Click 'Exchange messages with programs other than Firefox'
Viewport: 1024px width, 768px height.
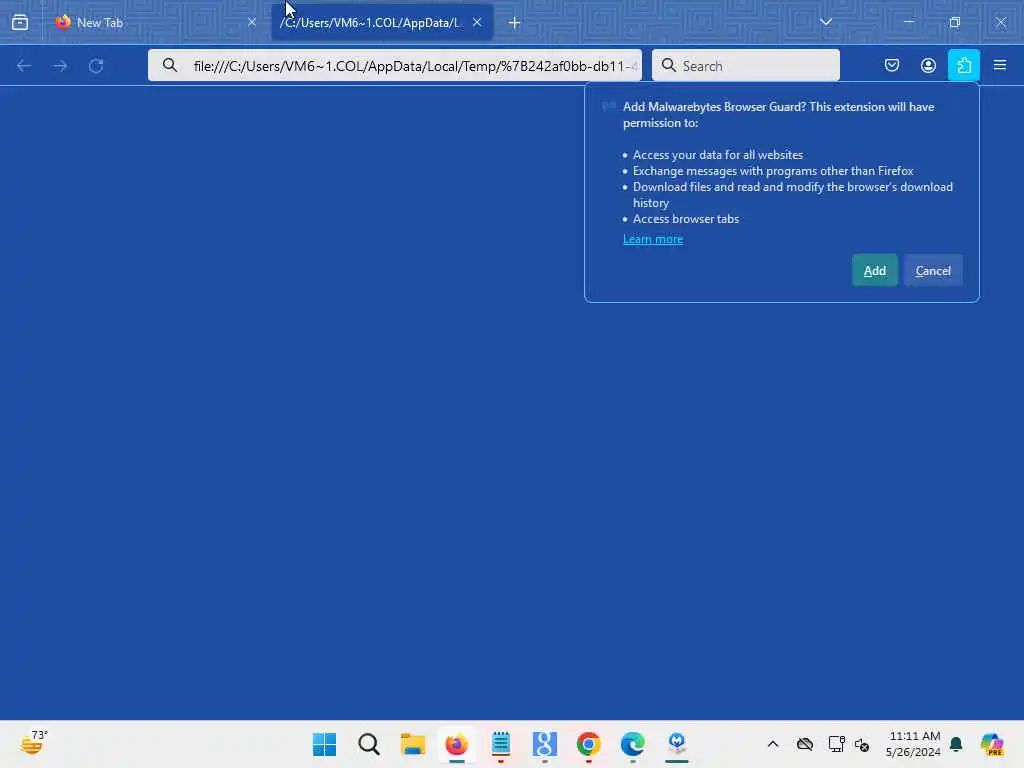tap(773, 171)
